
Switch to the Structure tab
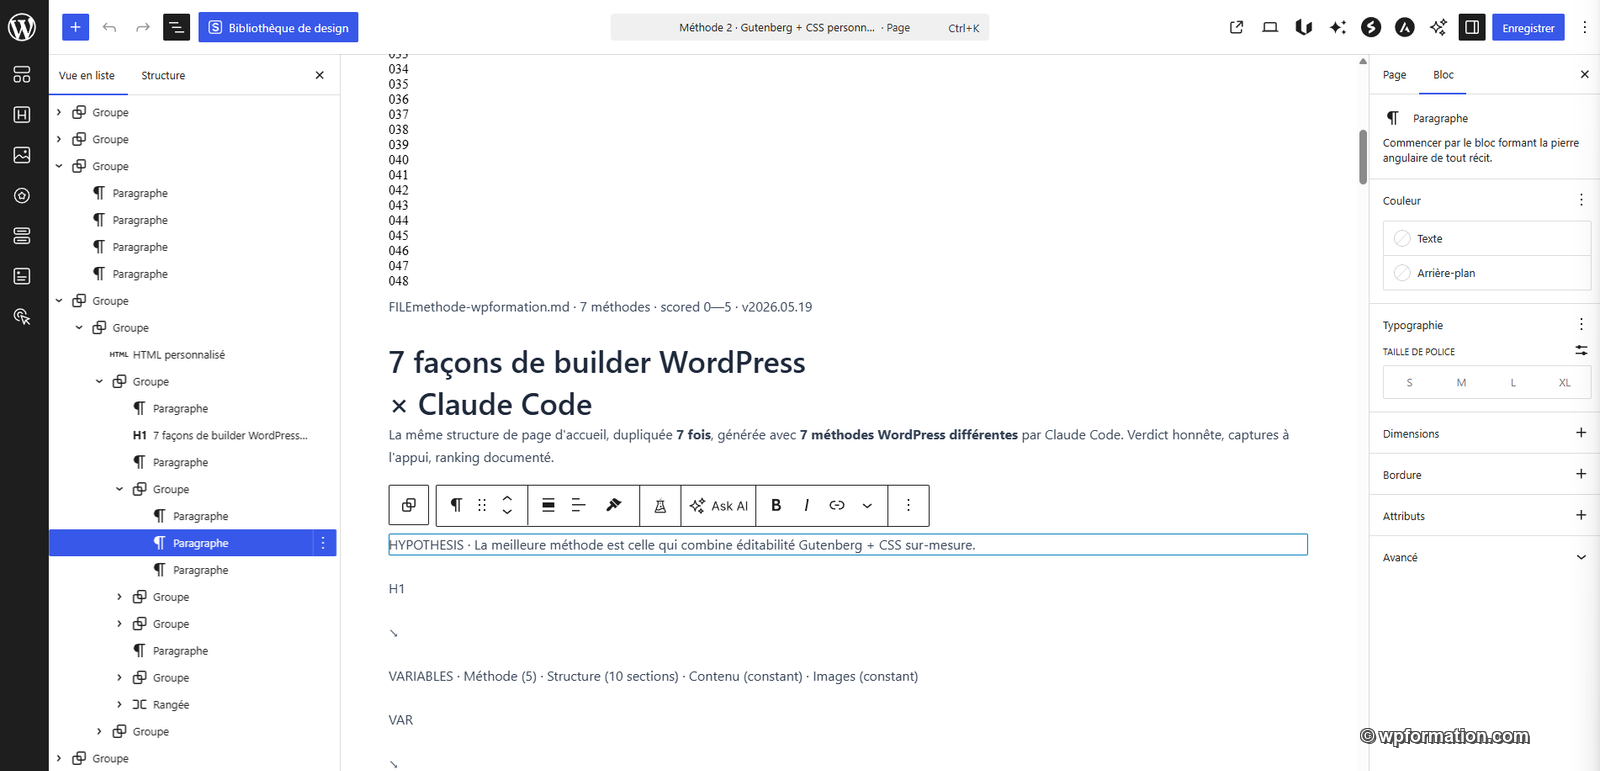(x=163, y=75)
